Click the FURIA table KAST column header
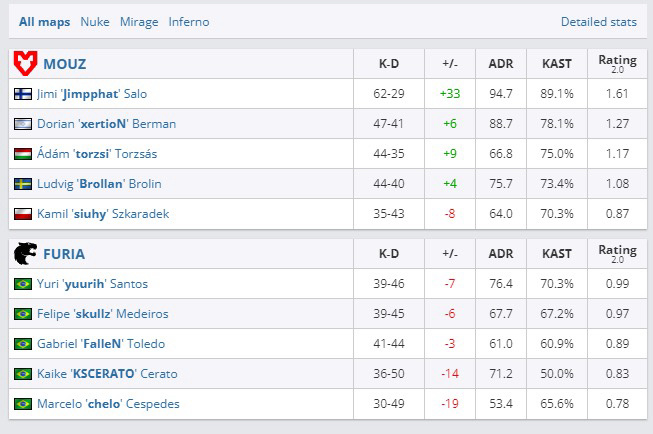This screenshot has height=434, width=653. click(557, 254)
